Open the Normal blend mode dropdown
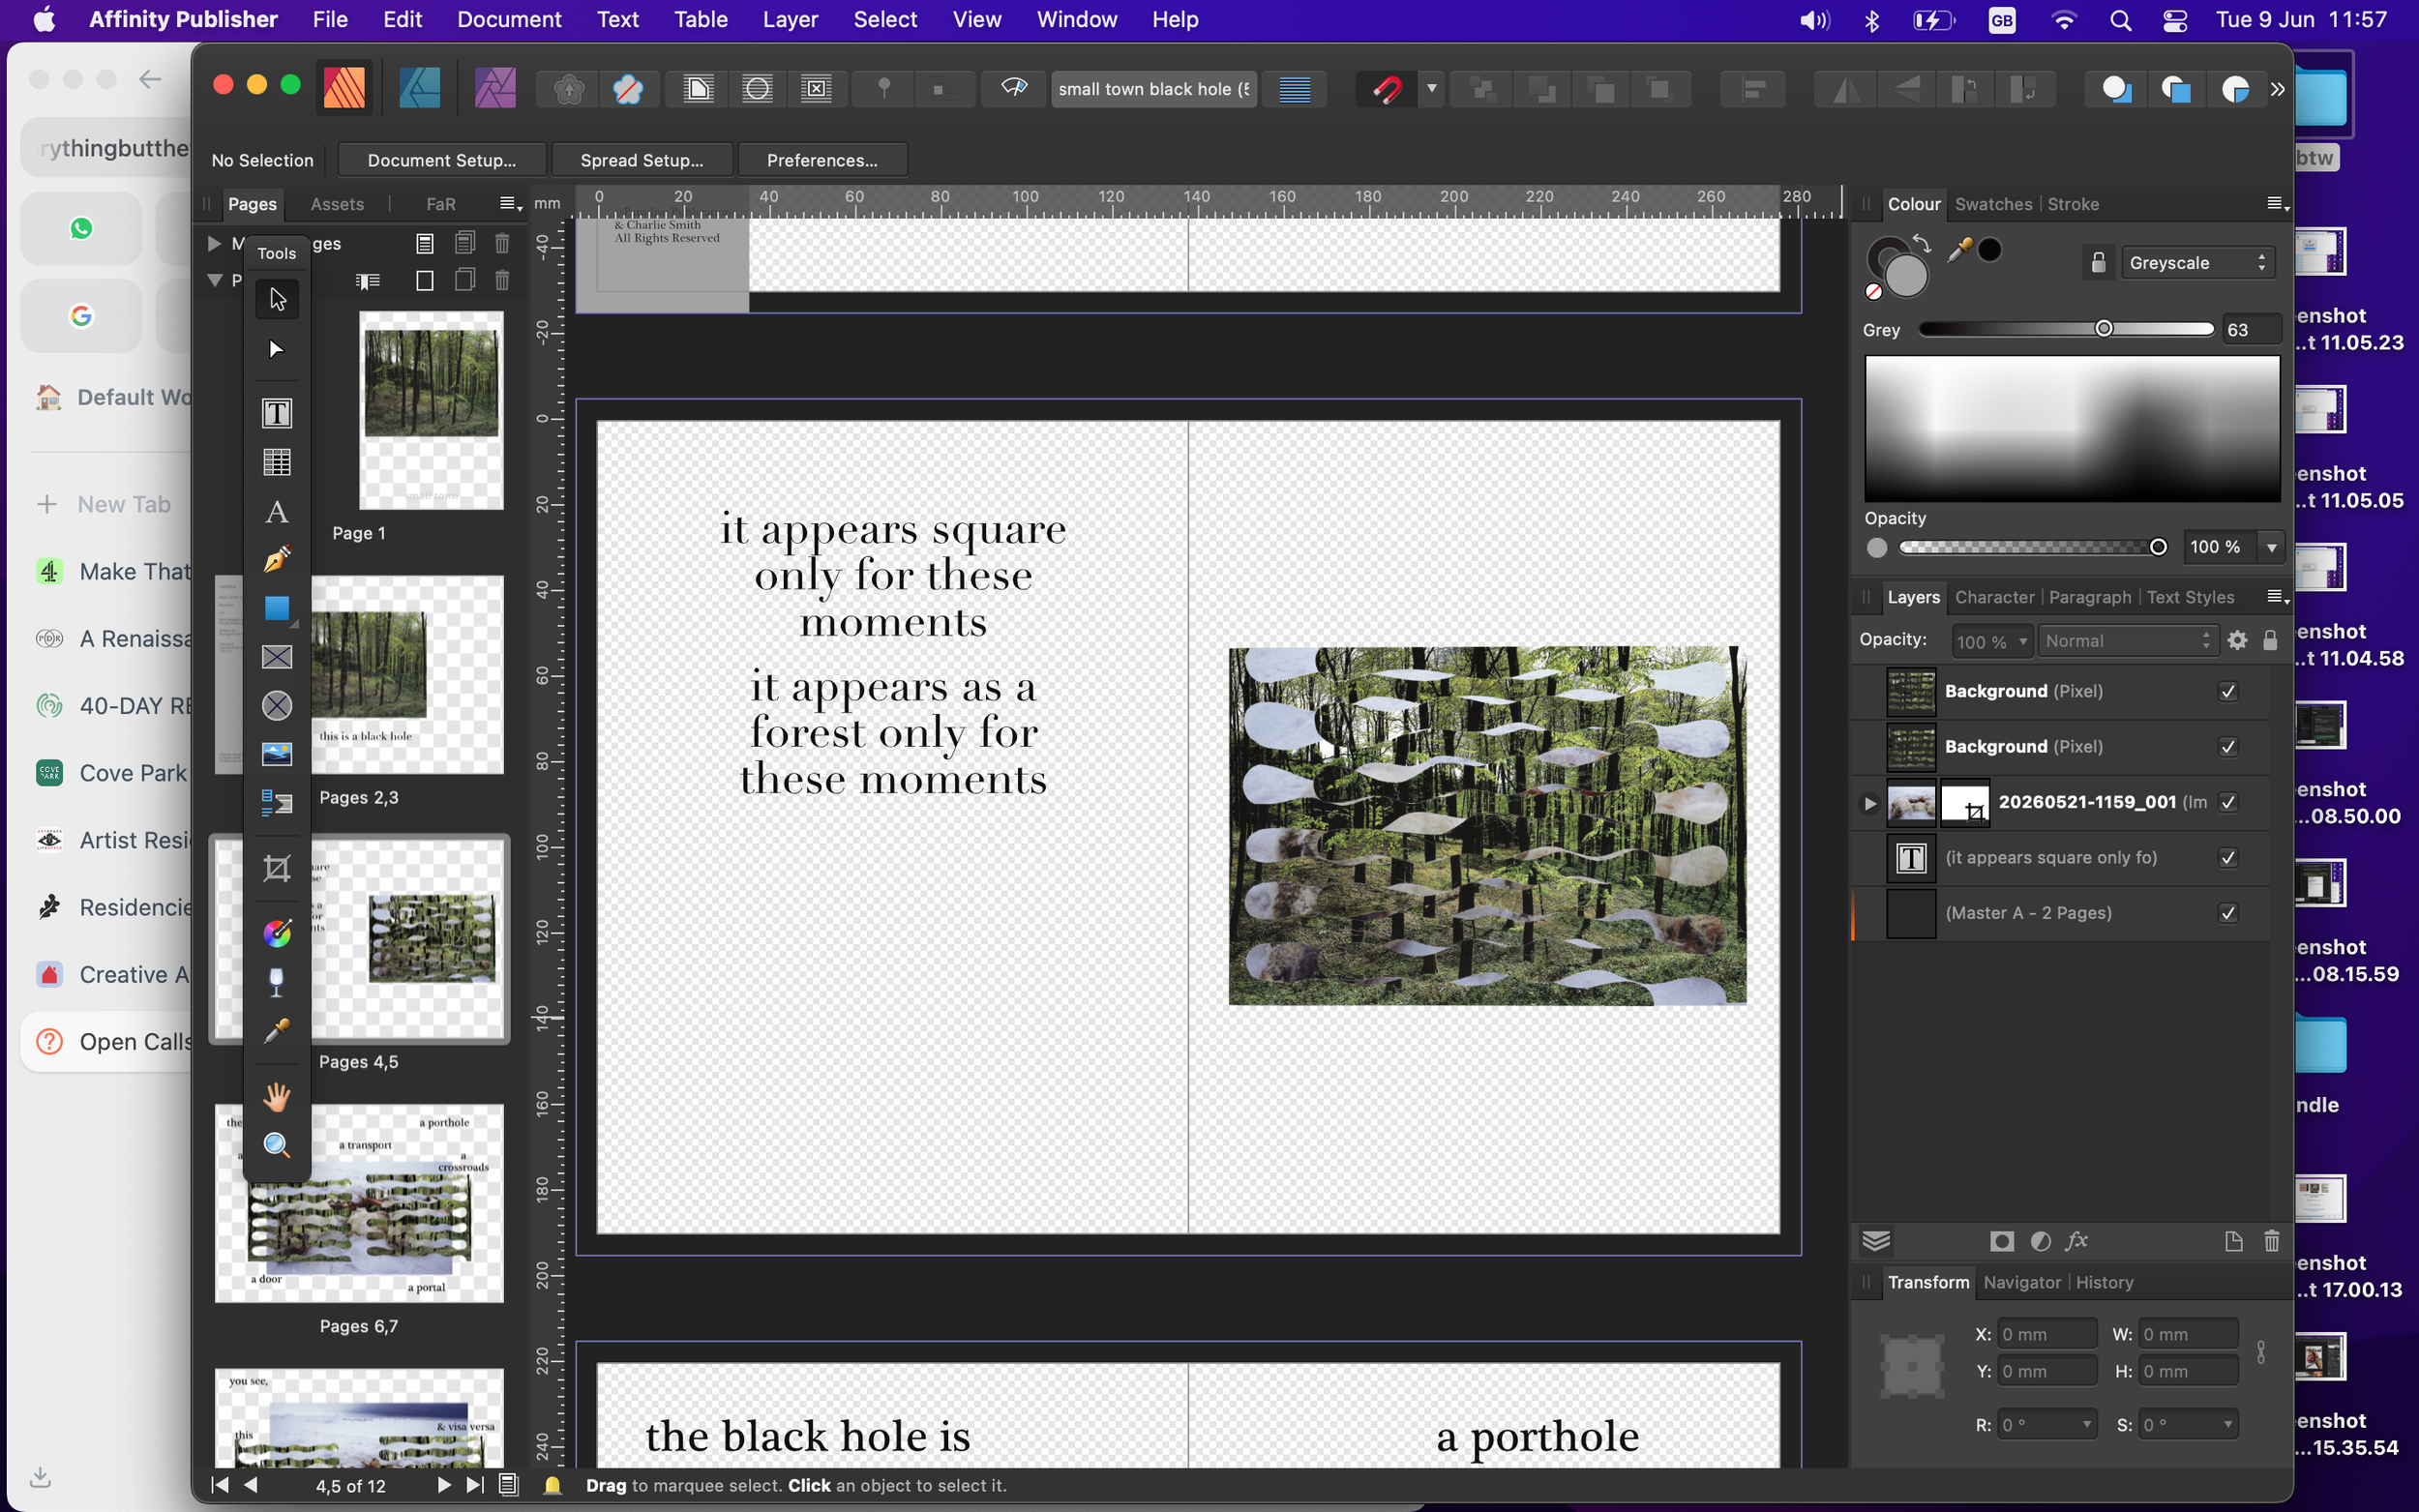Image resolution: width=2419 pixels, height=1512 pixels. (x=2127, y=641)
